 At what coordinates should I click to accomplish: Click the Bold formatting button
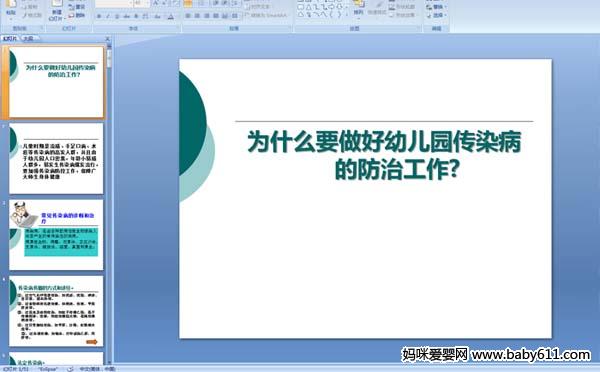click(x=99, y=16)
